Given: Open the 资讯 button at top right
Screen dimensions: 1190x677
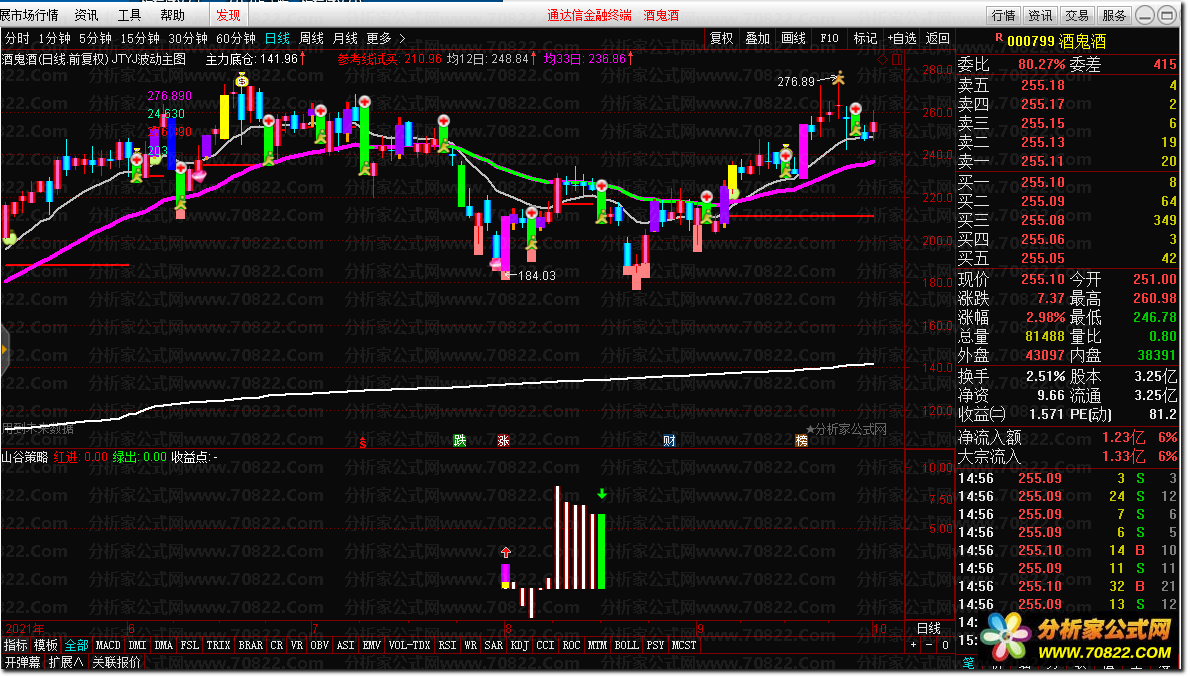Looking at the screenshot, I should point(1040,15).
